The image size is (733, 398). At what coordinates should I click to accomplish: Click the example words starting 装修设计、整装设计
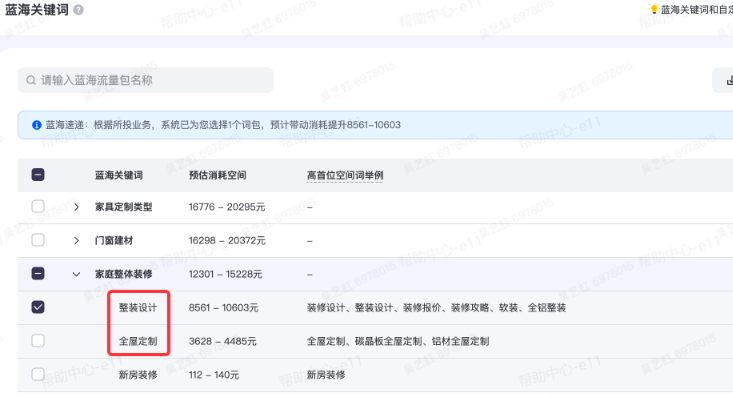click(436, 308)
